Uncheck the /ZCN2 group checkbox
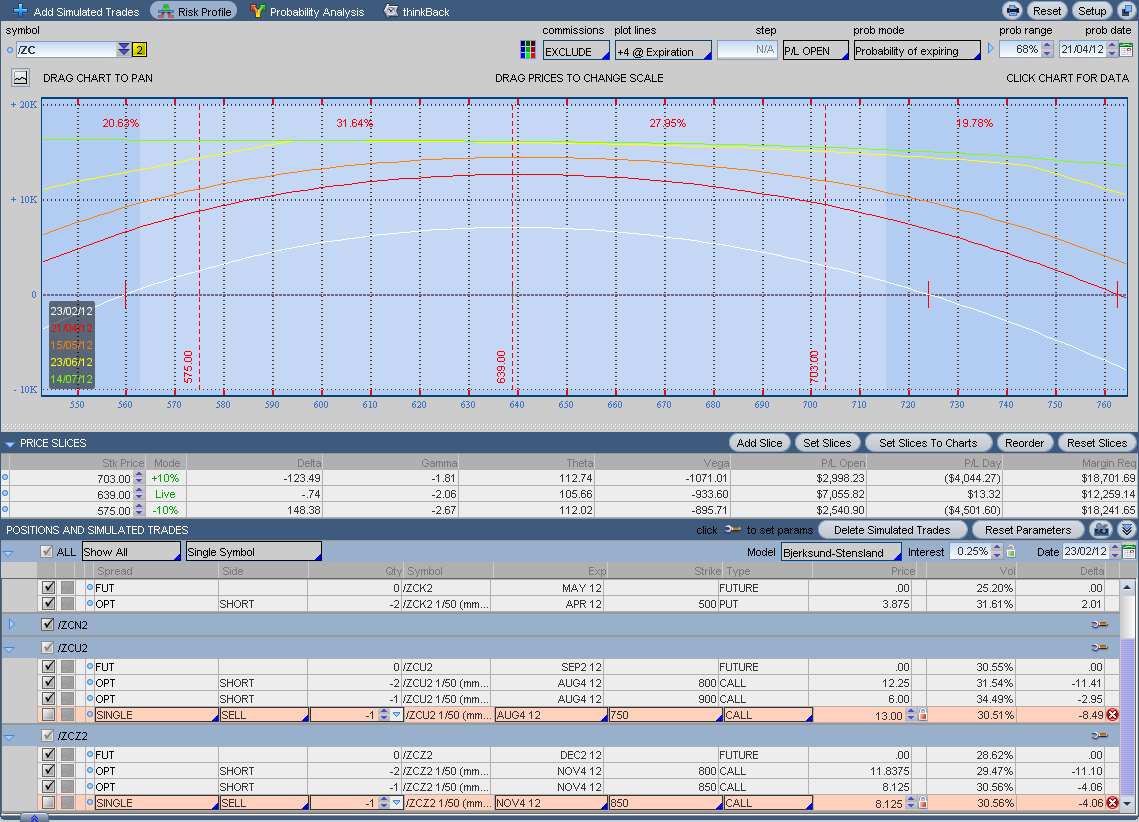The width and height of the screenshot is (1139, 822). point(48,625)
